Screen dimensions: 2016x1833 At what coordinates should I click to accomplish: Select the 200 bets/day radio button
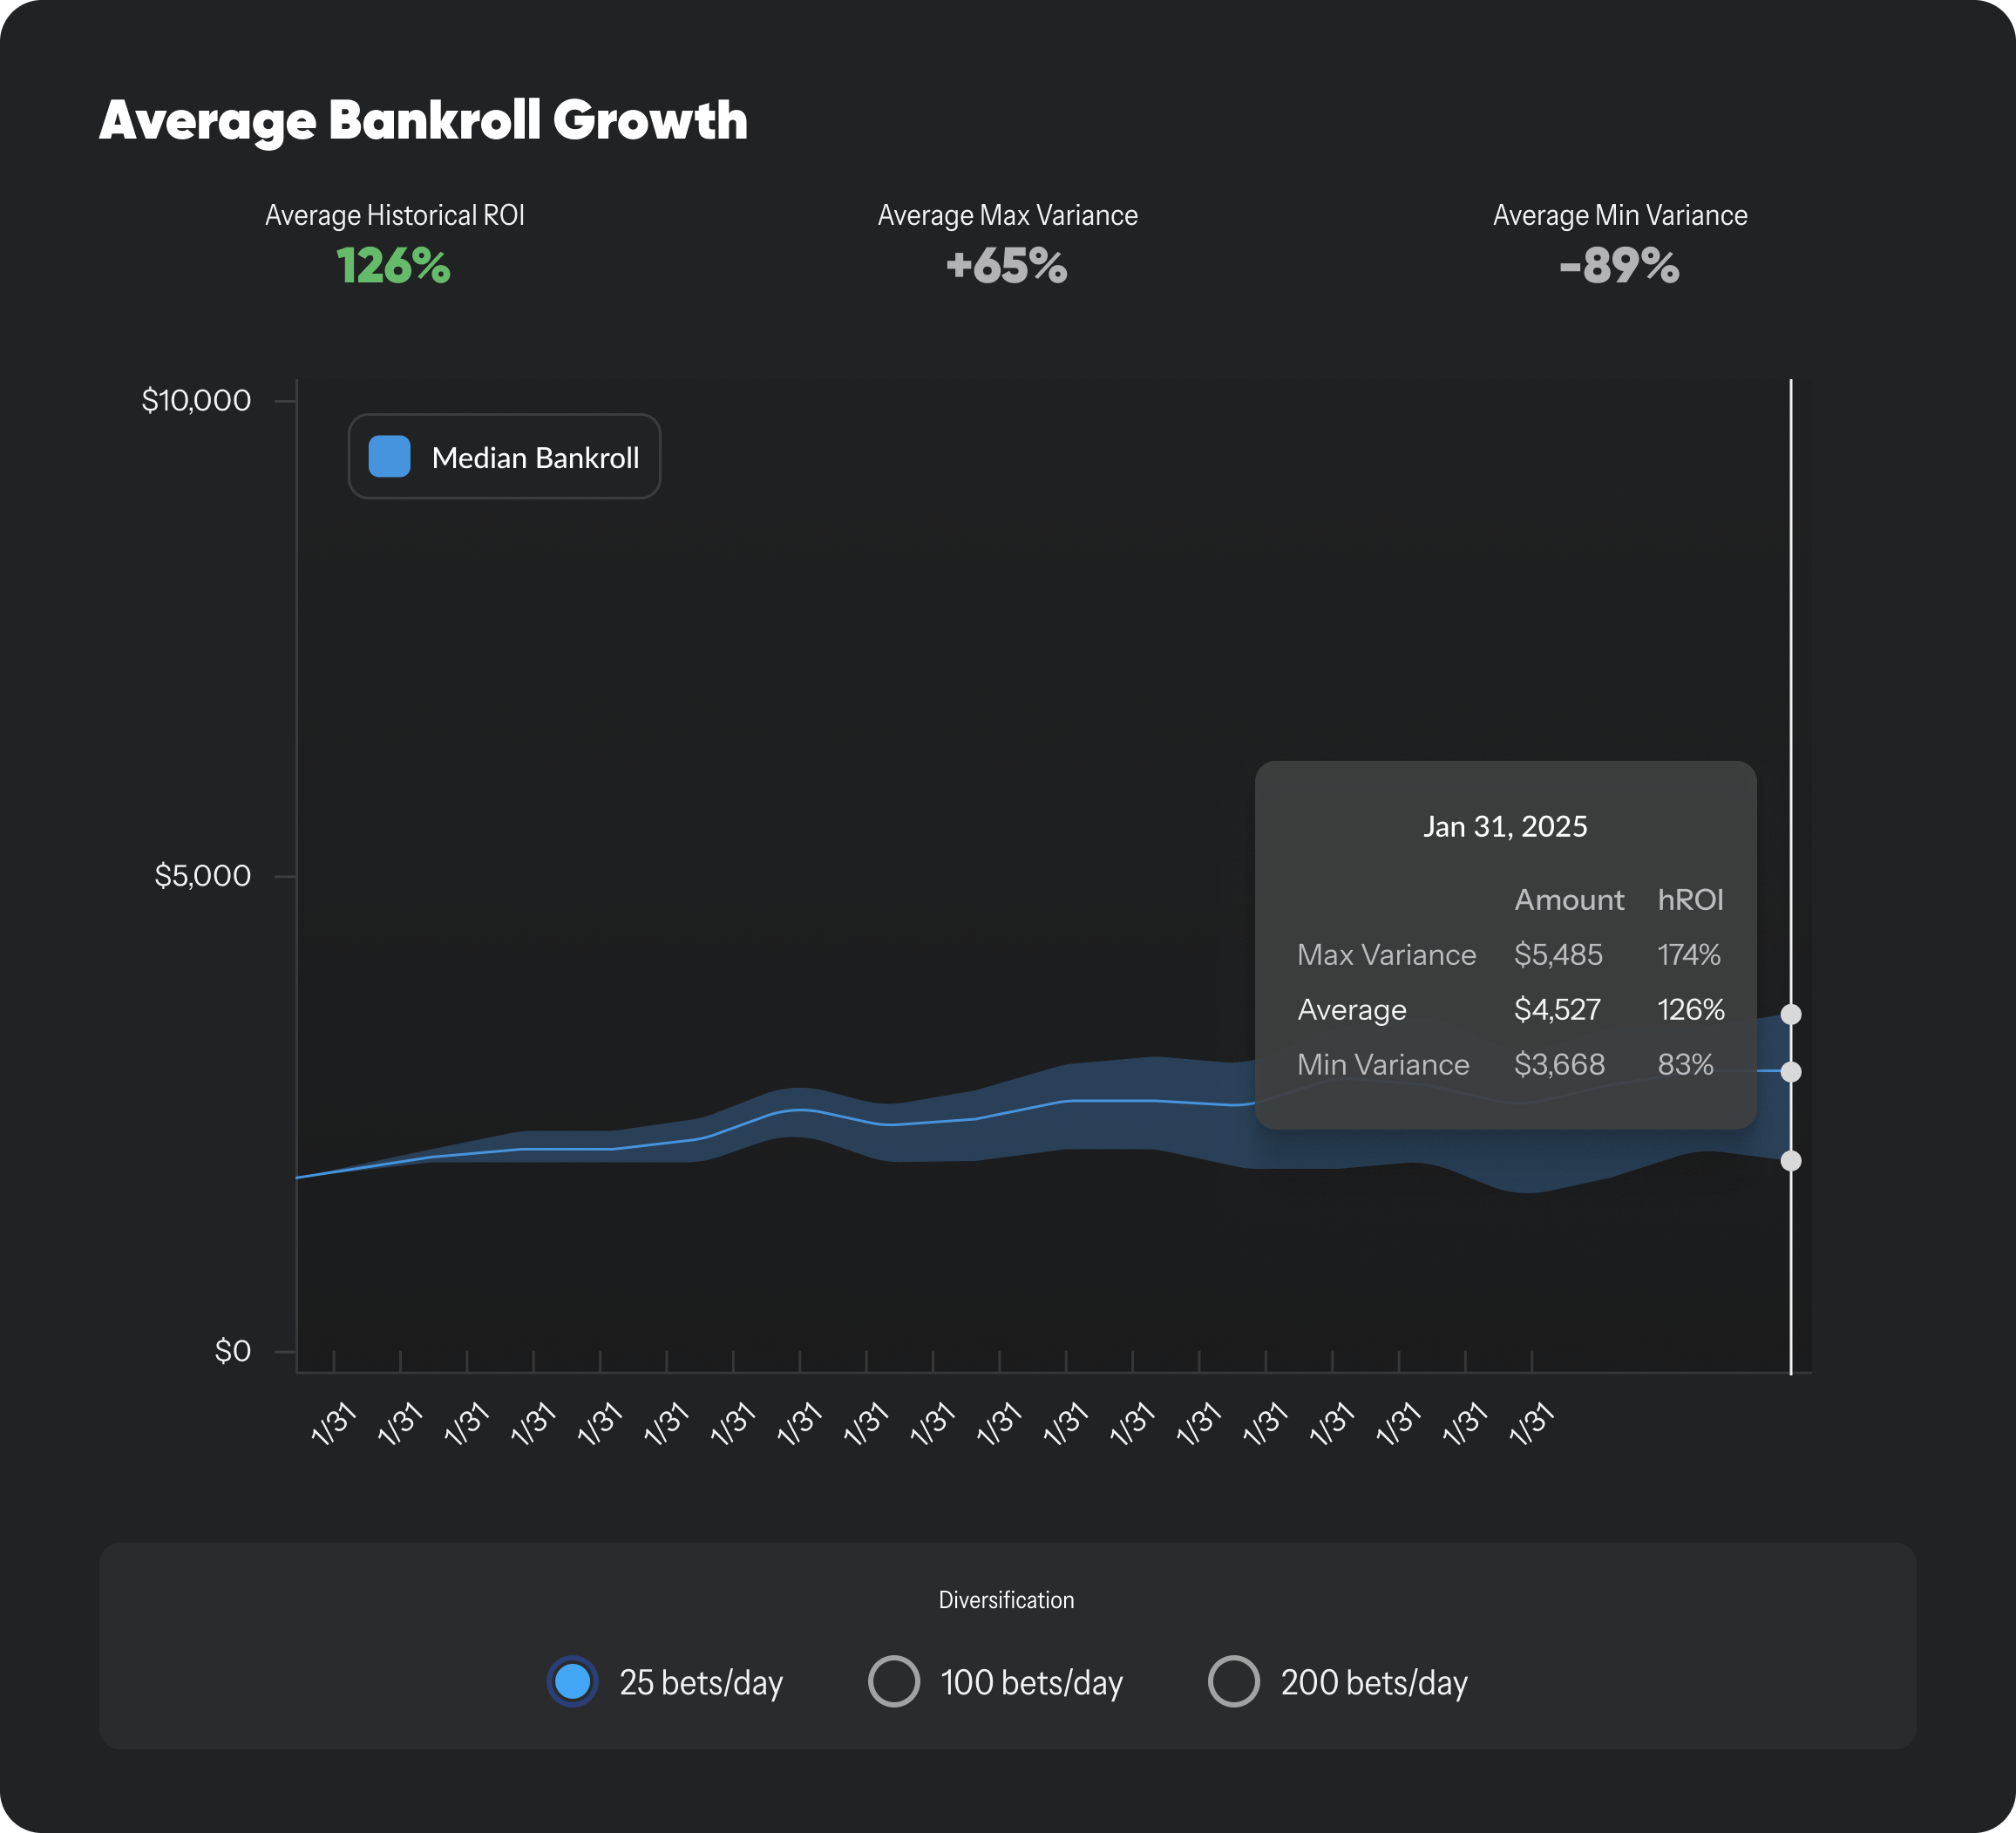click(1236, 1682)
